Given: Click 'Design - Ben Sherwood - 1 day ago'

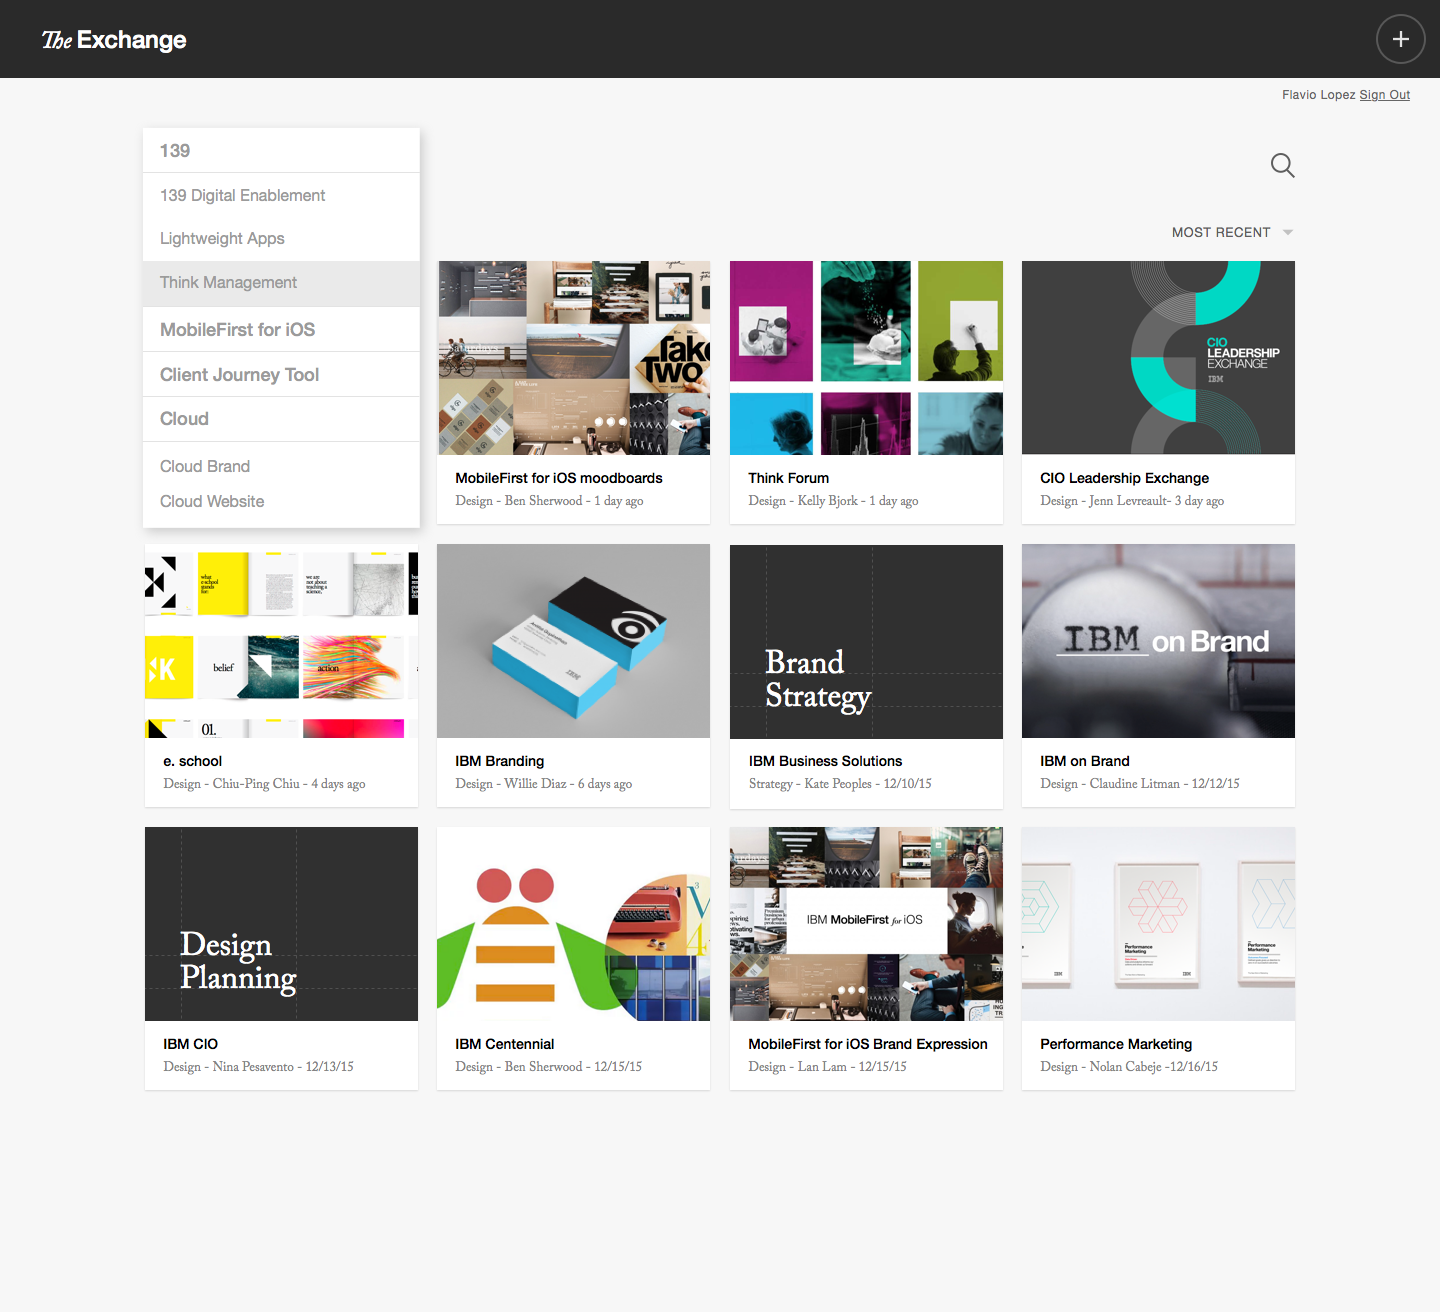Looking at the screenshot, I should [x=549, y=501].
